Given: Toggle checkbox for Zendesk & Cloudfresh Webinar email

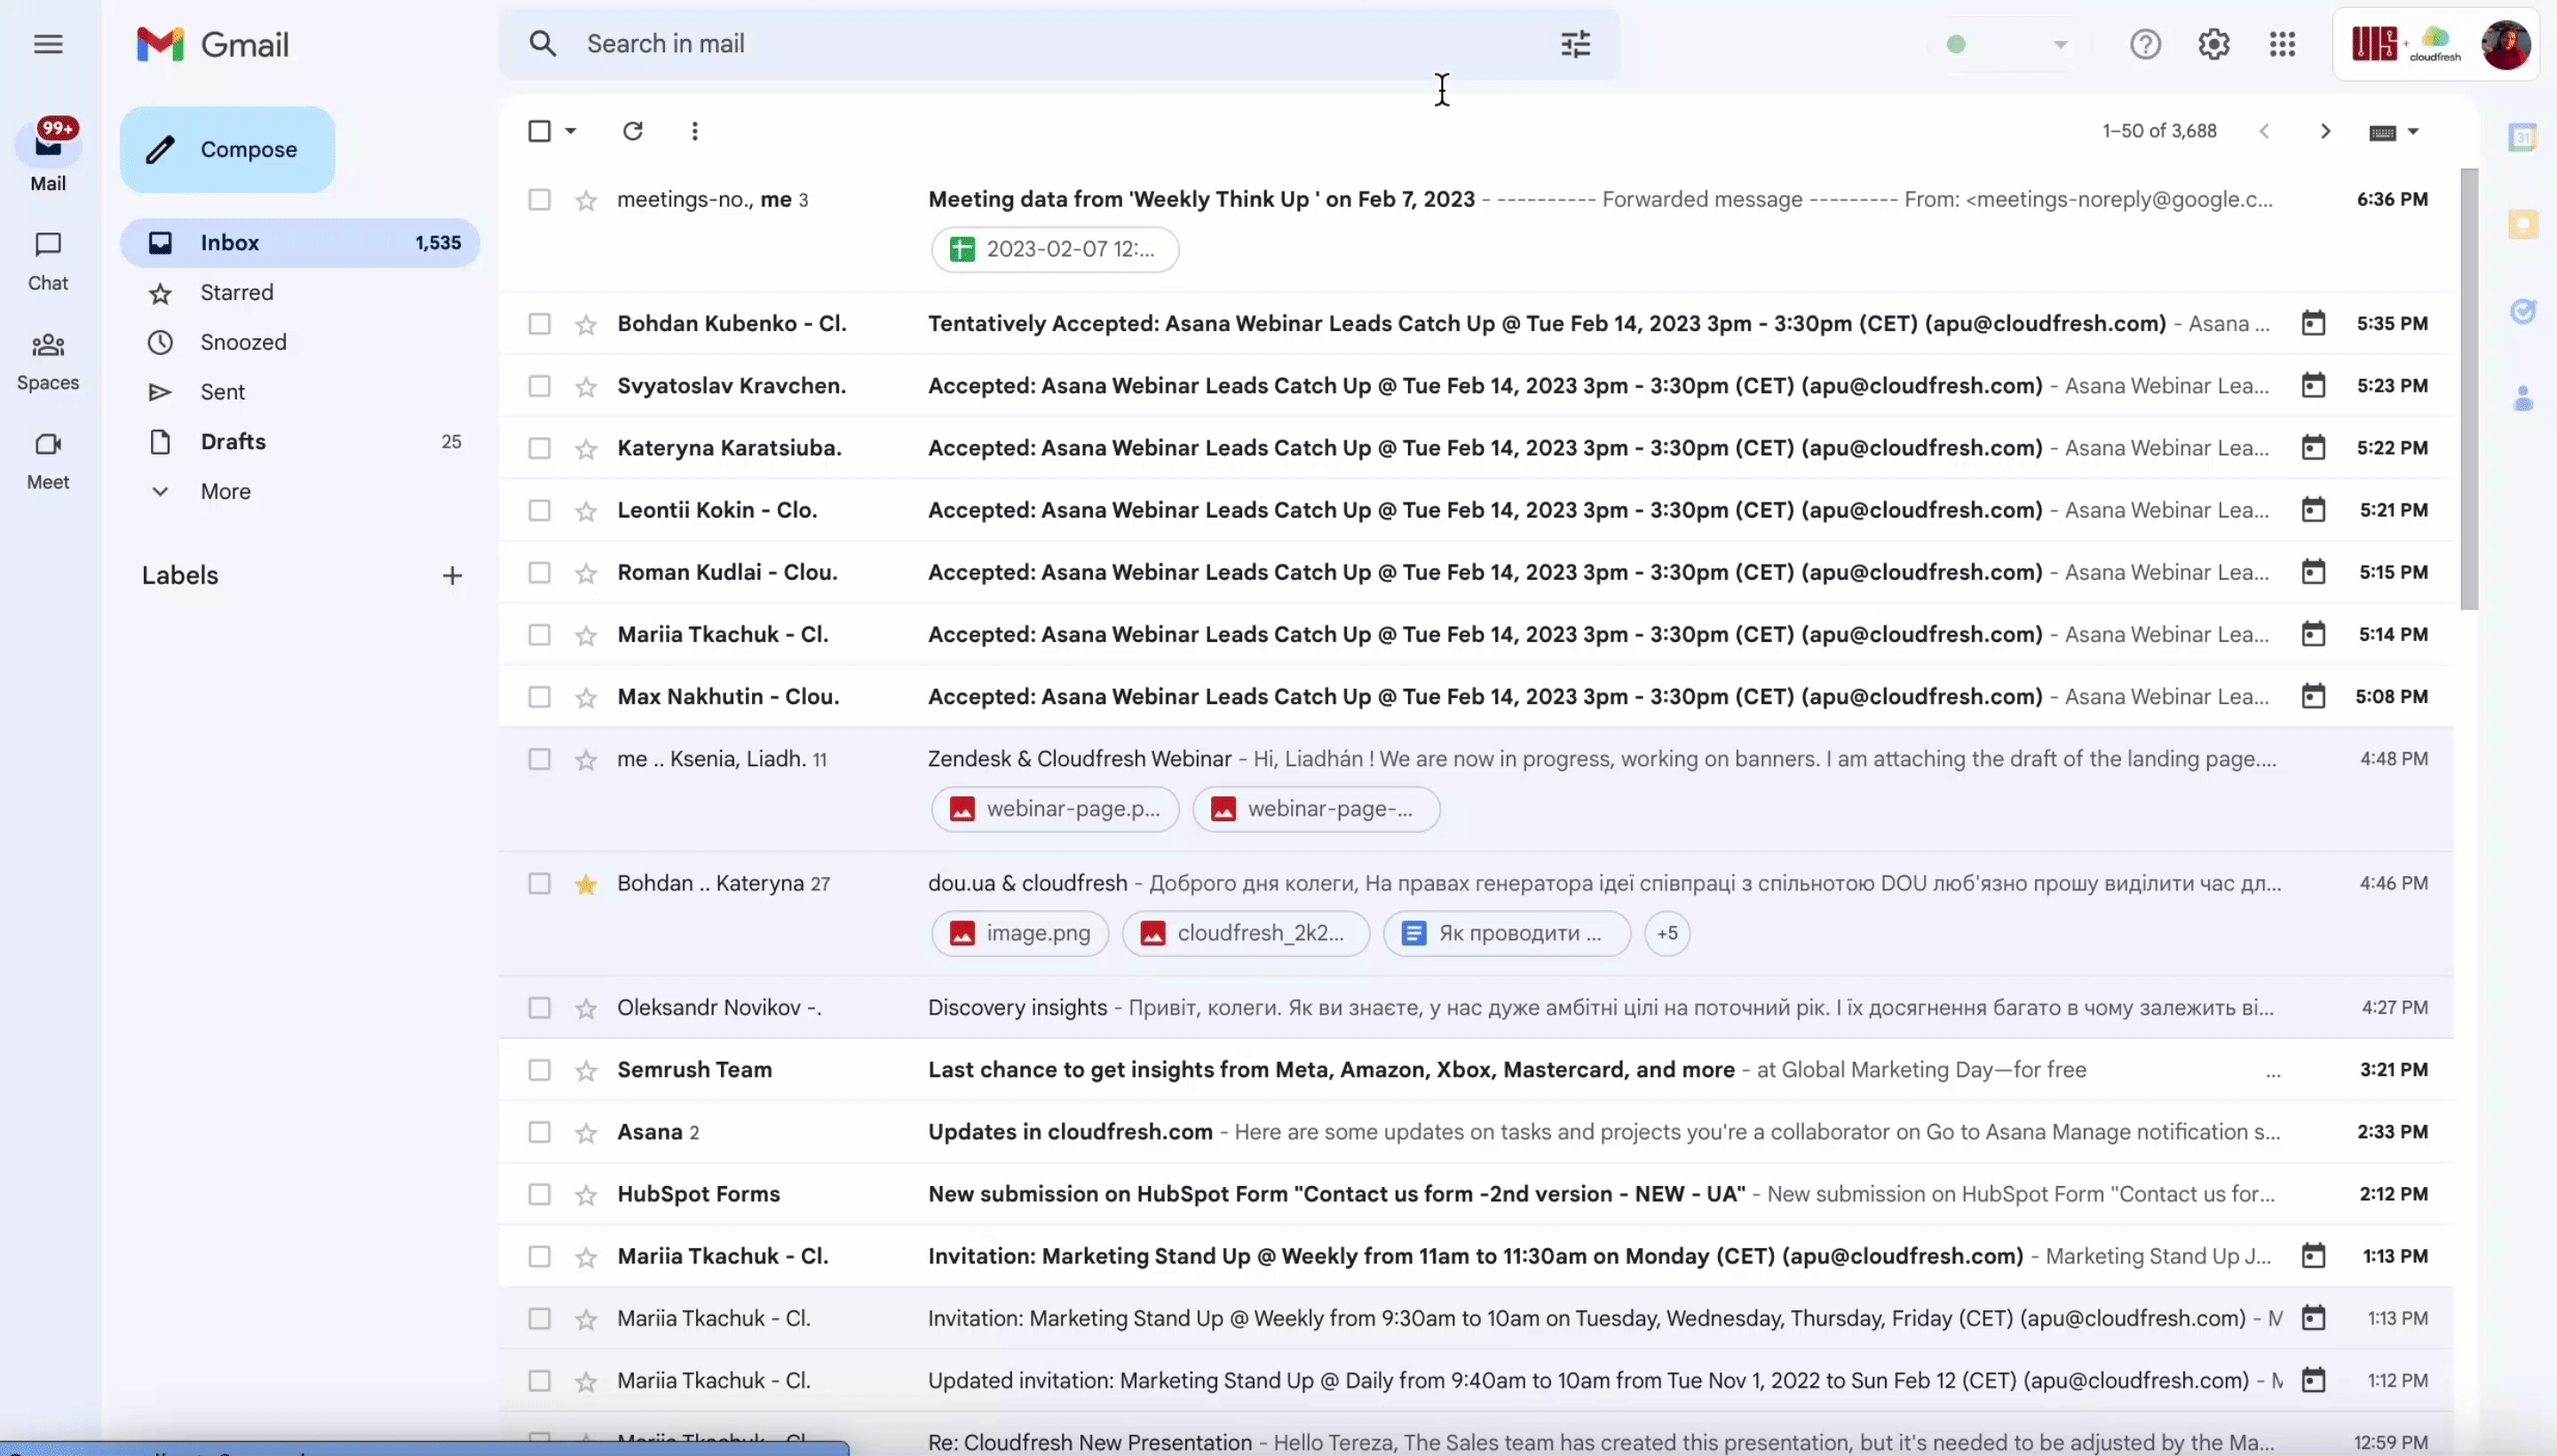Looking at the screenshot, I should click(x=539, y=759).
